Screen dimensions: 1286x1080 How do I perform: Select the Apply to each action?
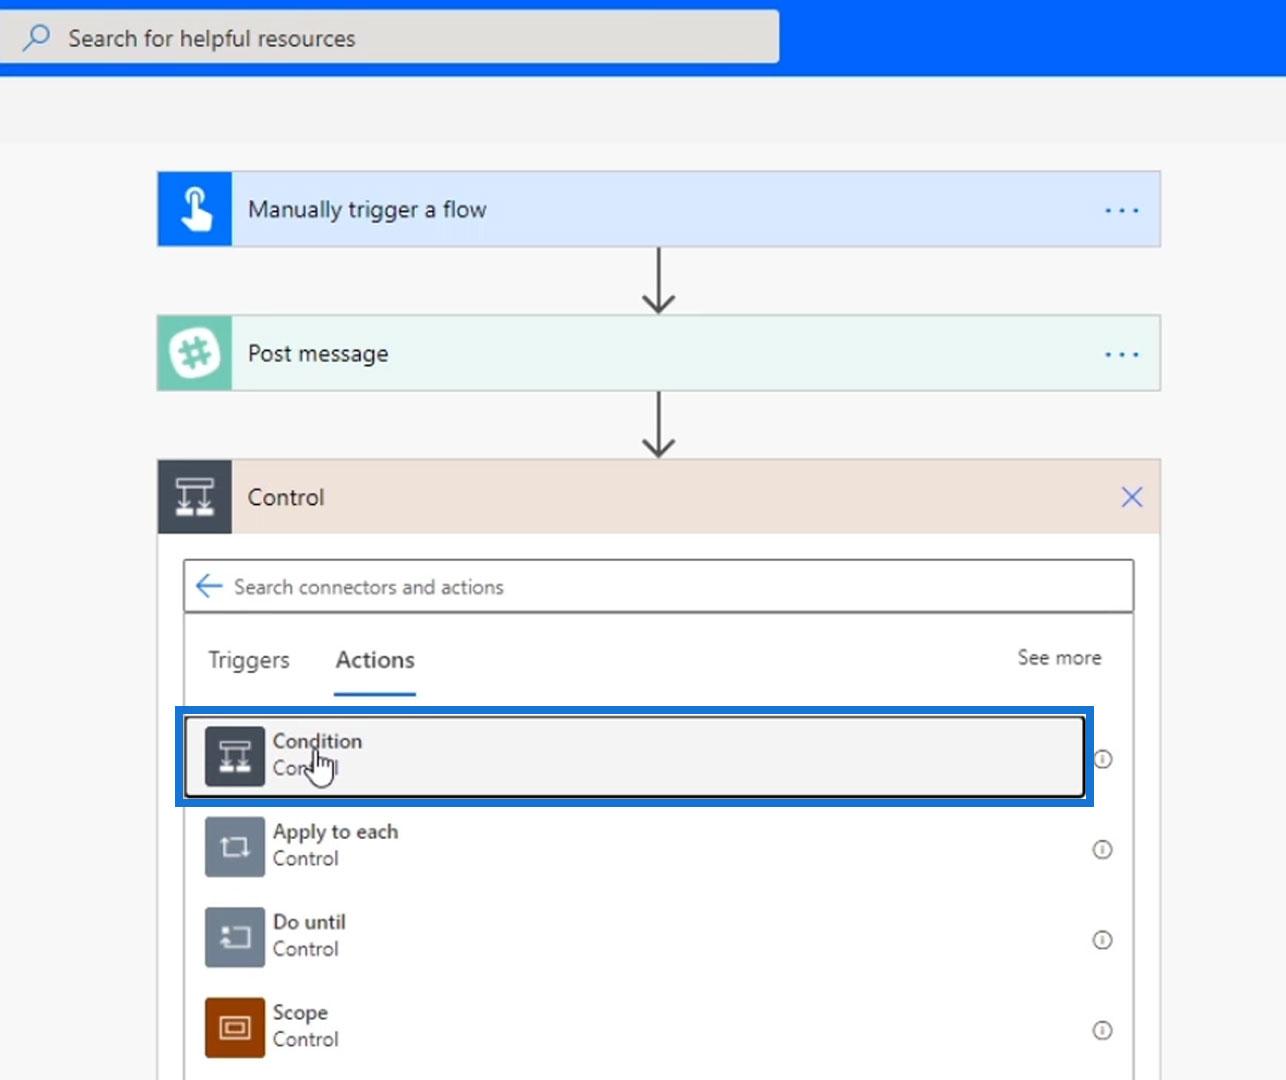(635, 846)
